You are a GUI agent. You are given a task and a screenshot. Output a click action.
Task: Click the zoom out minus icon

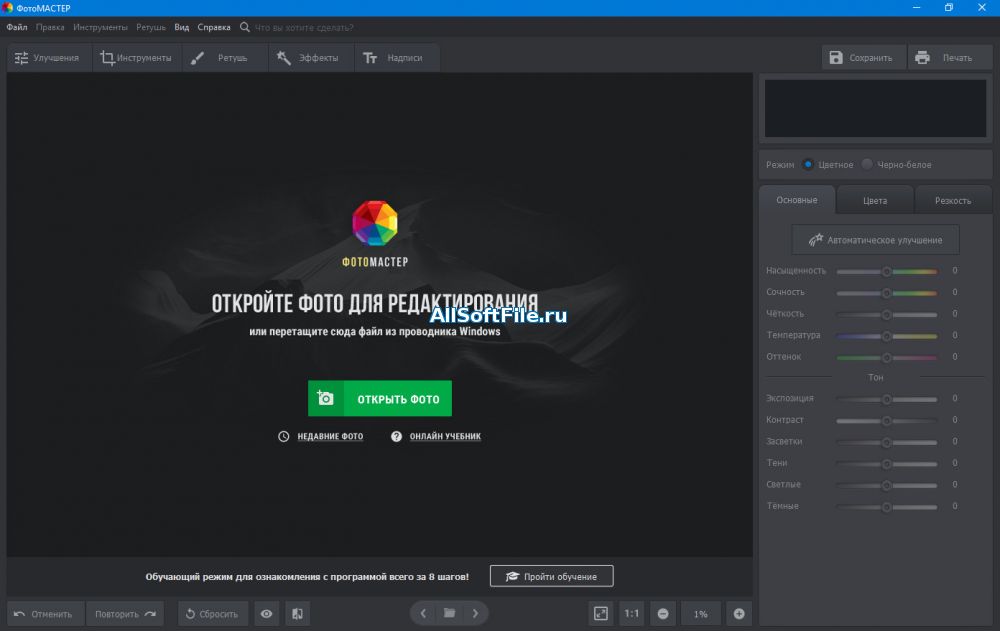coord(663,614)
